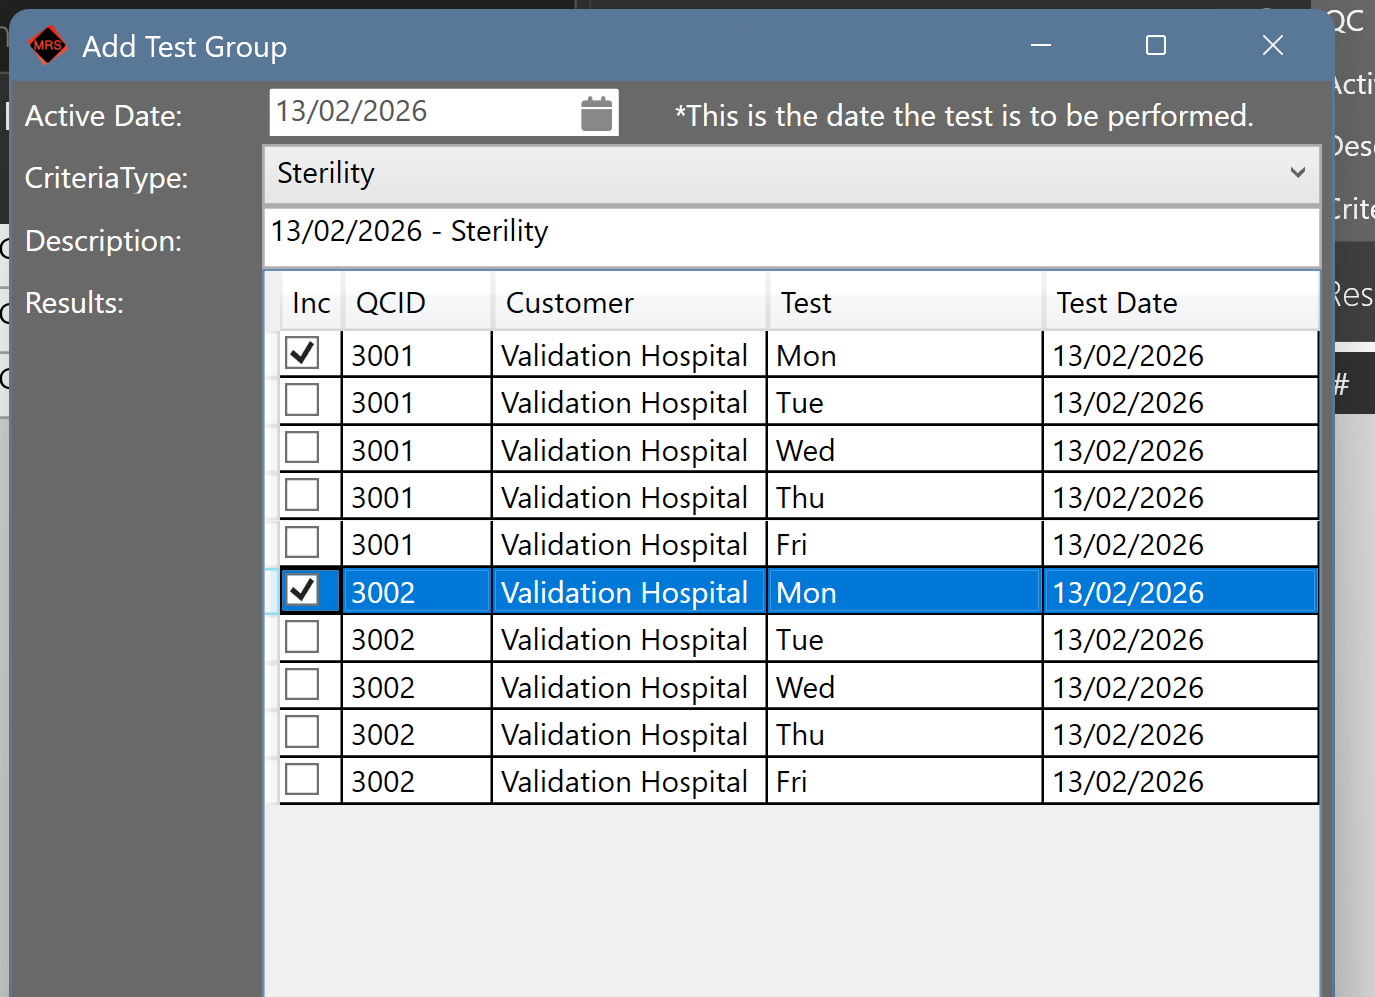This screenshot has width=1375, height=997.
Task: Edit the Description text field
Action: (x=791, y=237)
